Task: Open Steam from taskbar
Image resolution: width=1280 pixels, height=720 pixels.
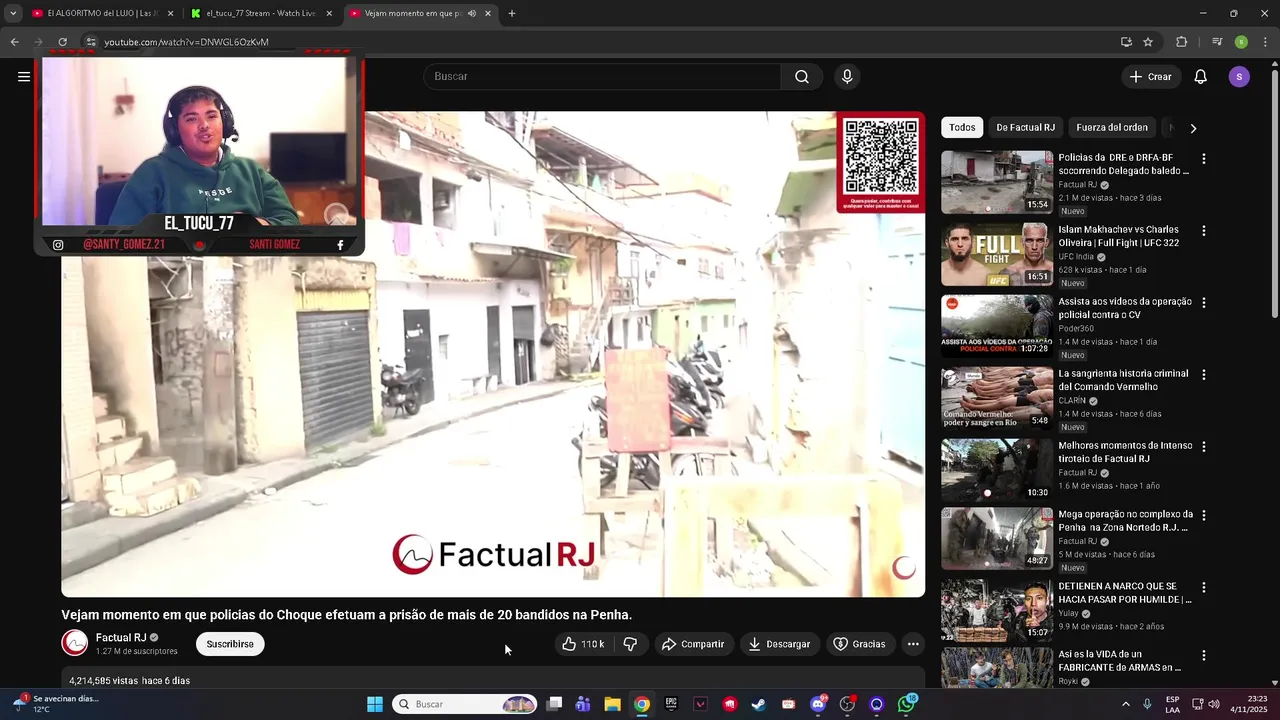Action: [x=759, y=704]
